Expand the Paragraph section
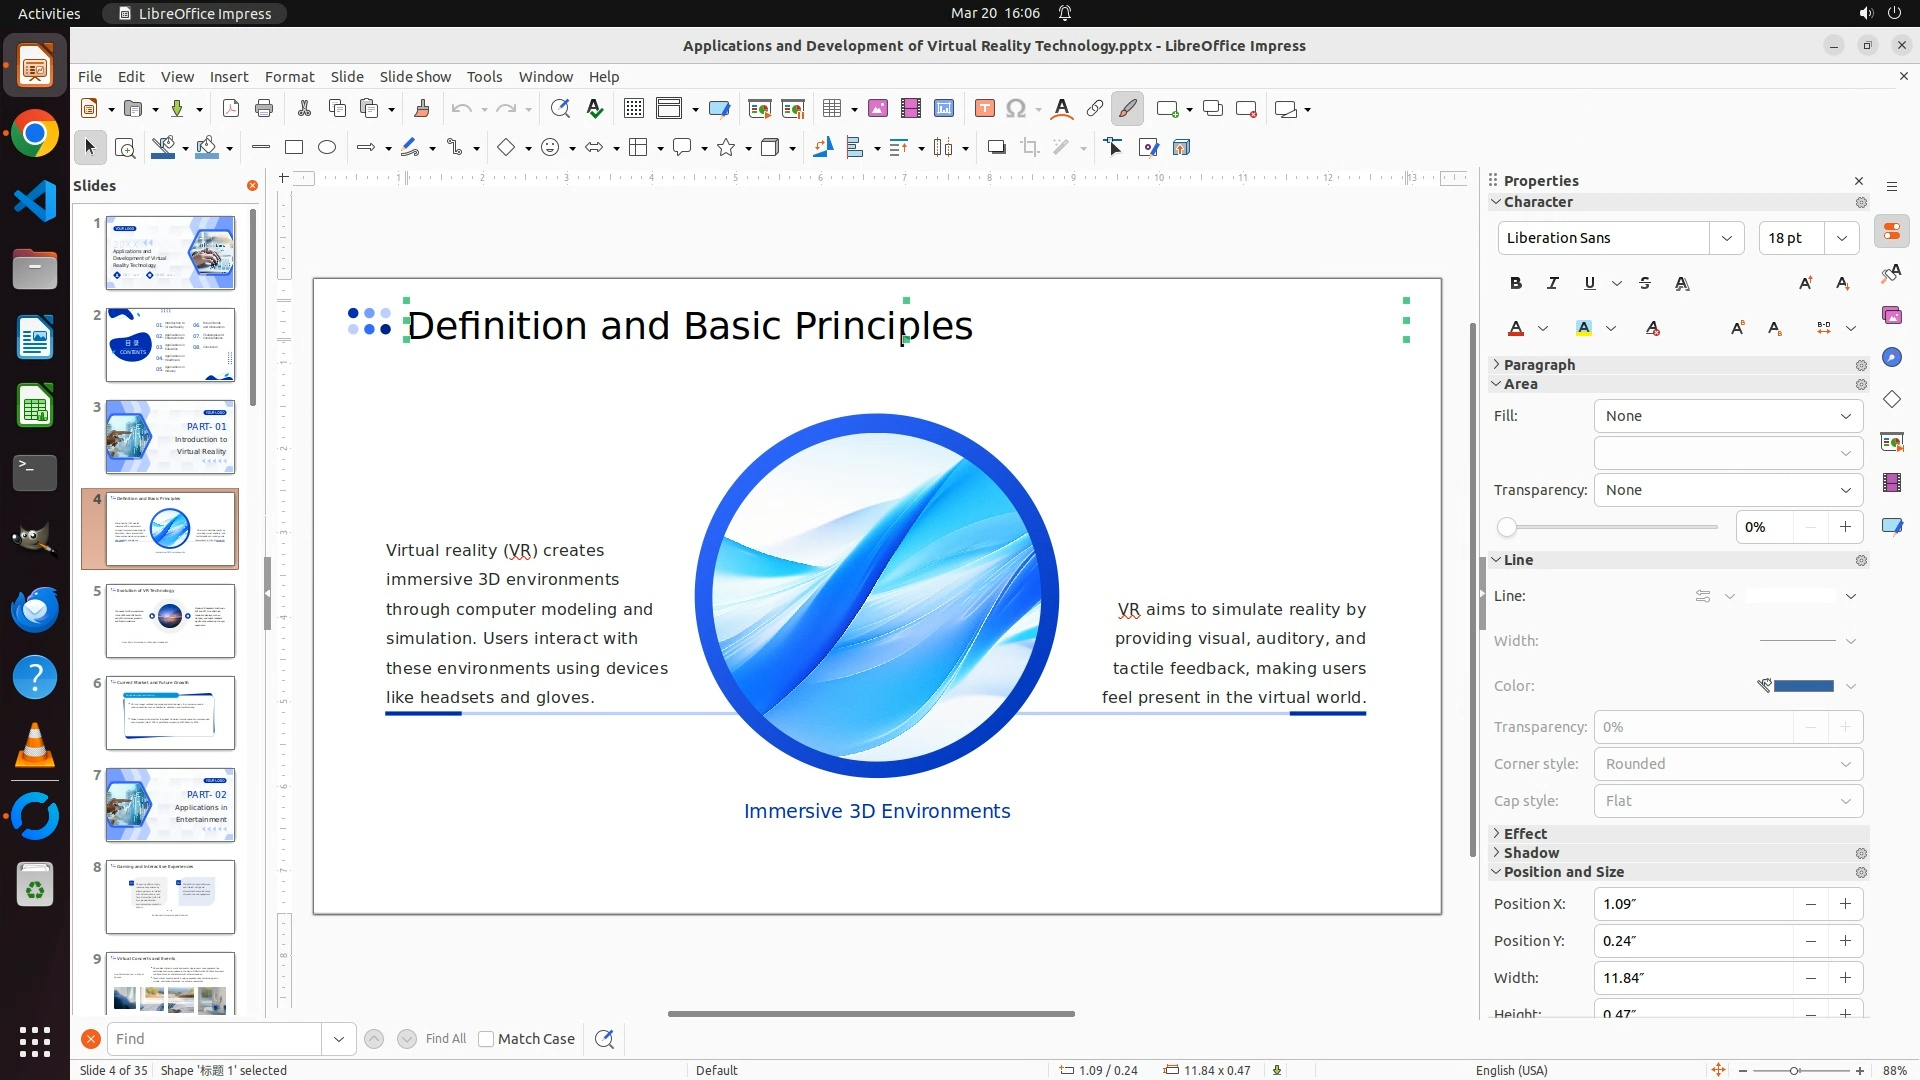Image resolution: width=1920 pixels, height=1080 pixels. [x=1539, y=365]
